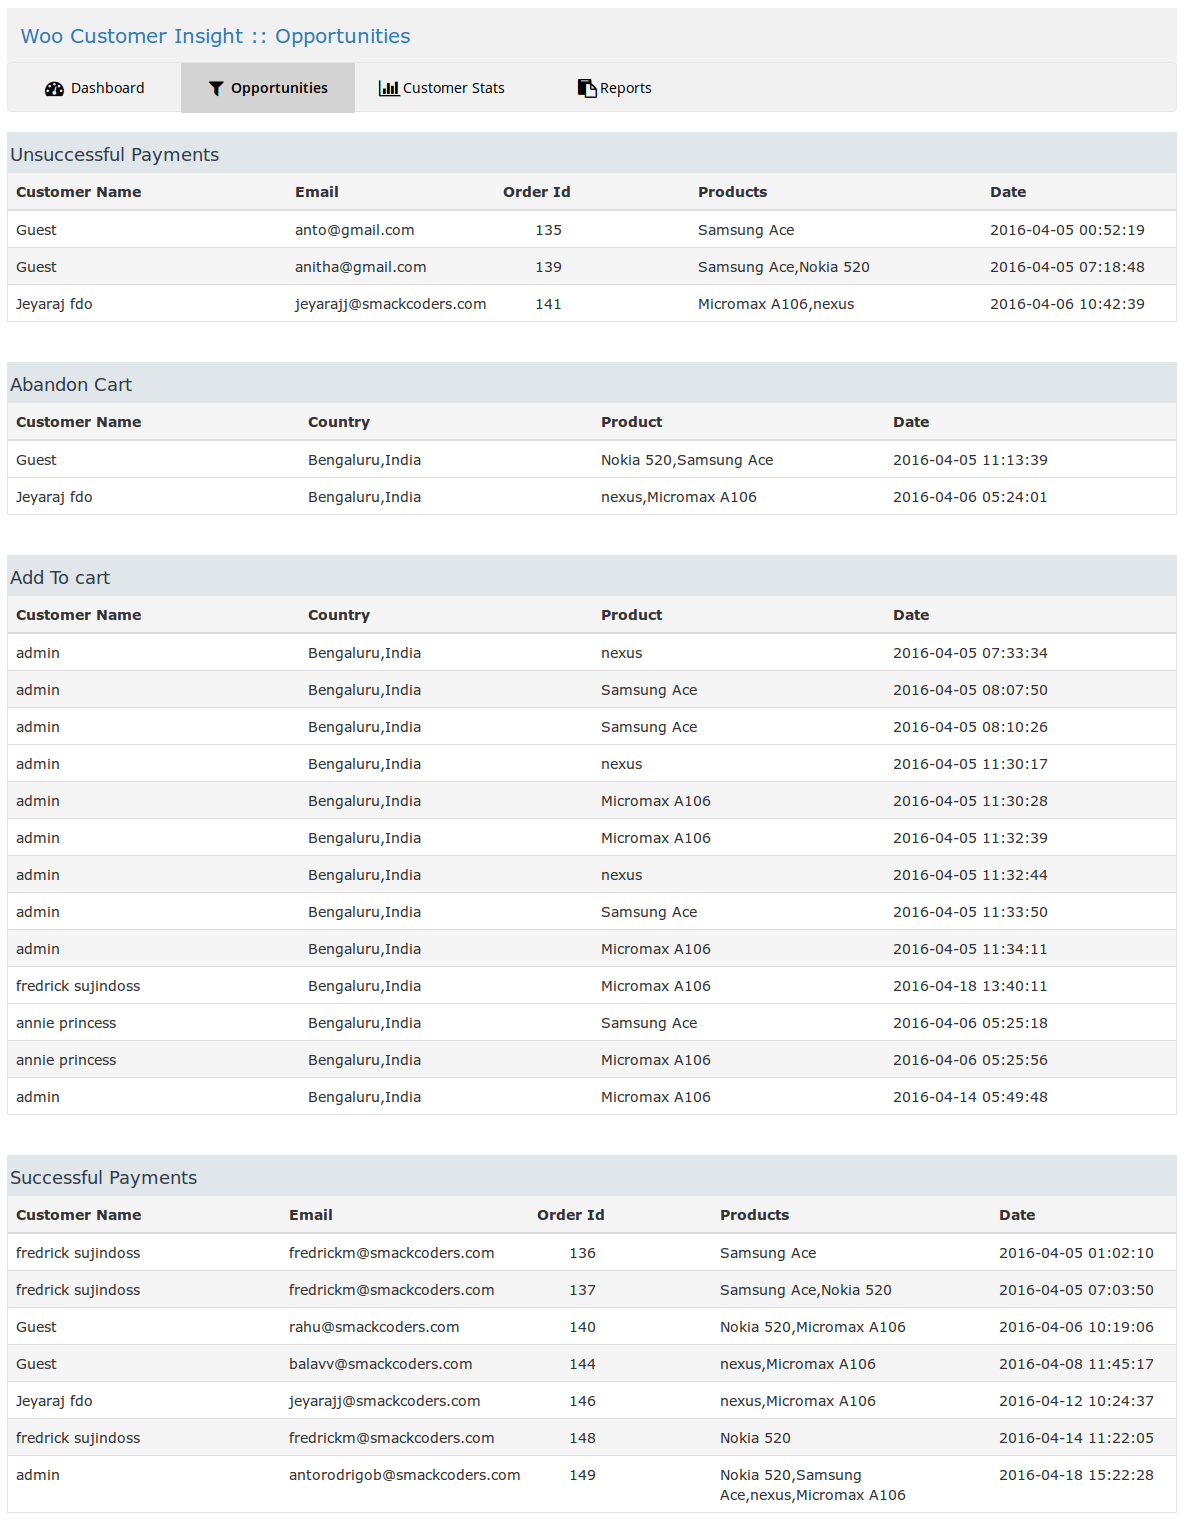Click Order Id header in Unsuccessful Payments
Image resolution: width=1183 pixels, height=1522 pixels.
point(536,192)
